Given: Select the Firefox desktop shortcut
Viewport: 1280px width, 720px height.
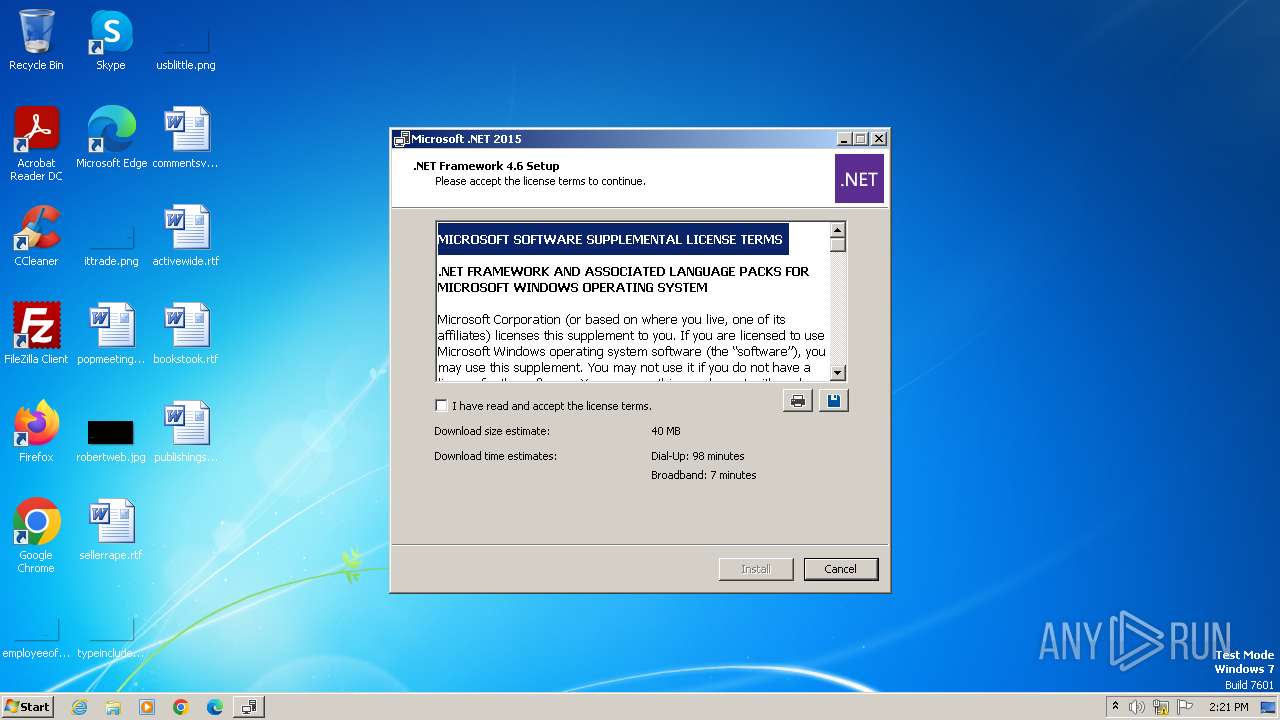Looking at the screenshot, I should (36, 432).
